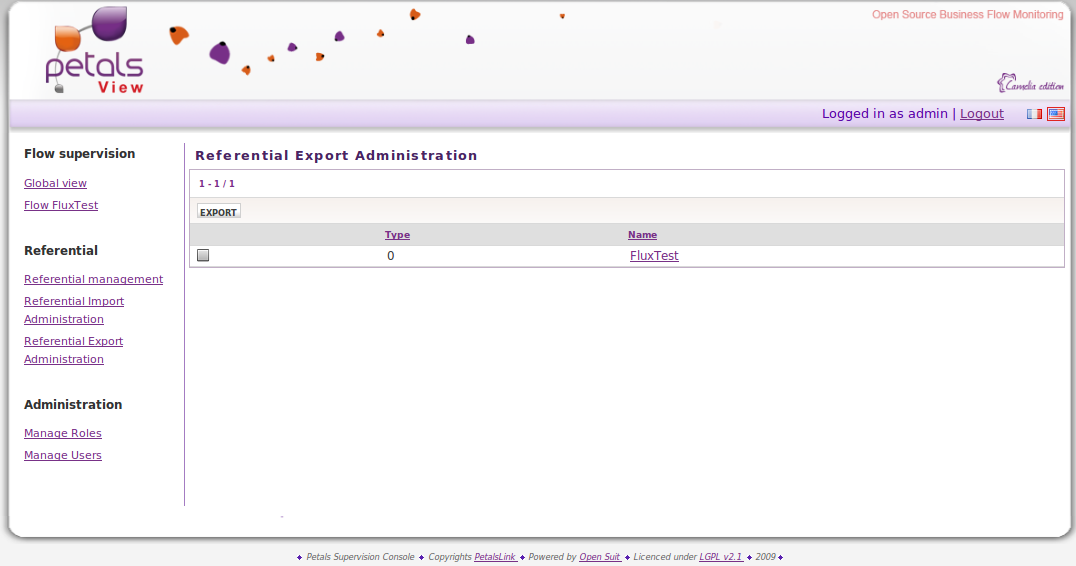1076x566 pixels.
Task: Open the LGPL v2.1 license link
Action: tap(720, 557)
